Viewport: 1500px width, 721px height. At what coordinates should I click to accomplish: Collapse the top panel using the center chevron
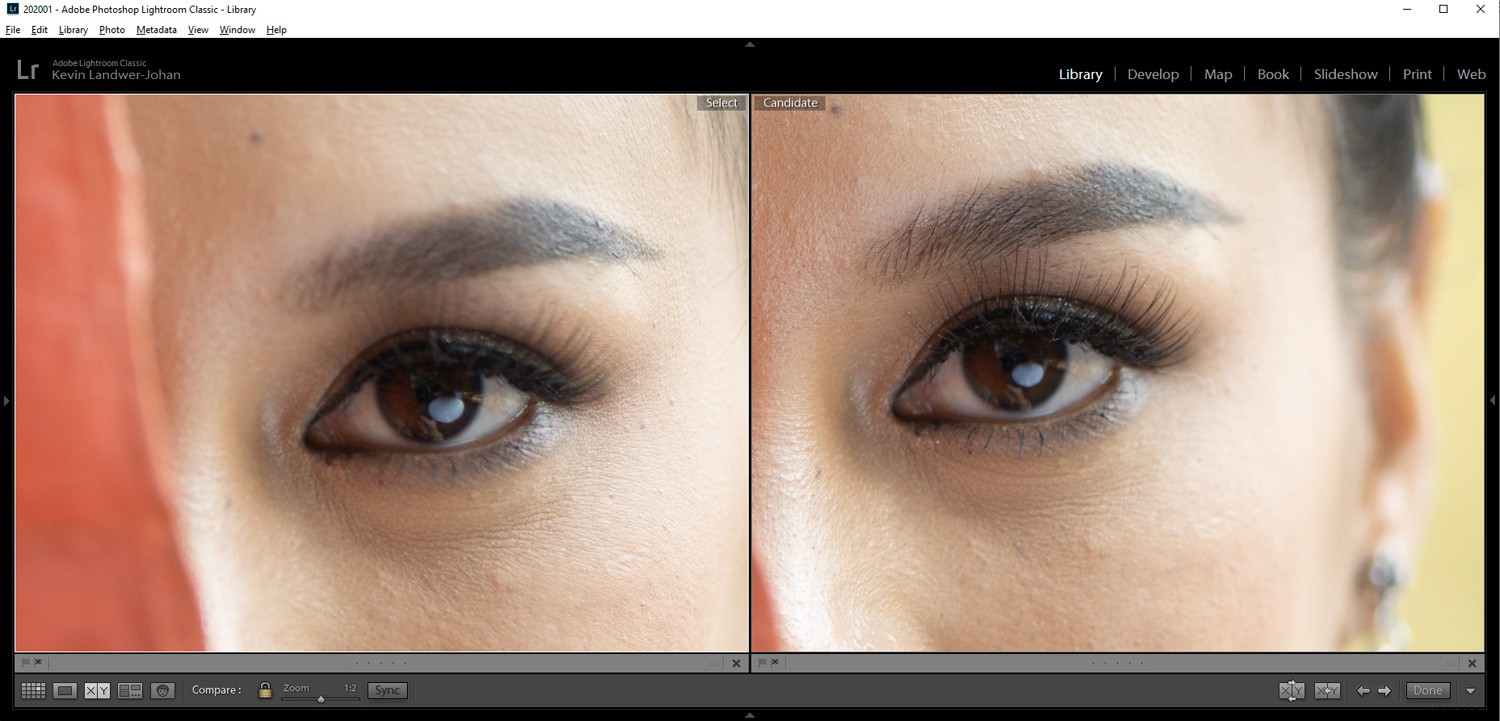pos(749,44)
